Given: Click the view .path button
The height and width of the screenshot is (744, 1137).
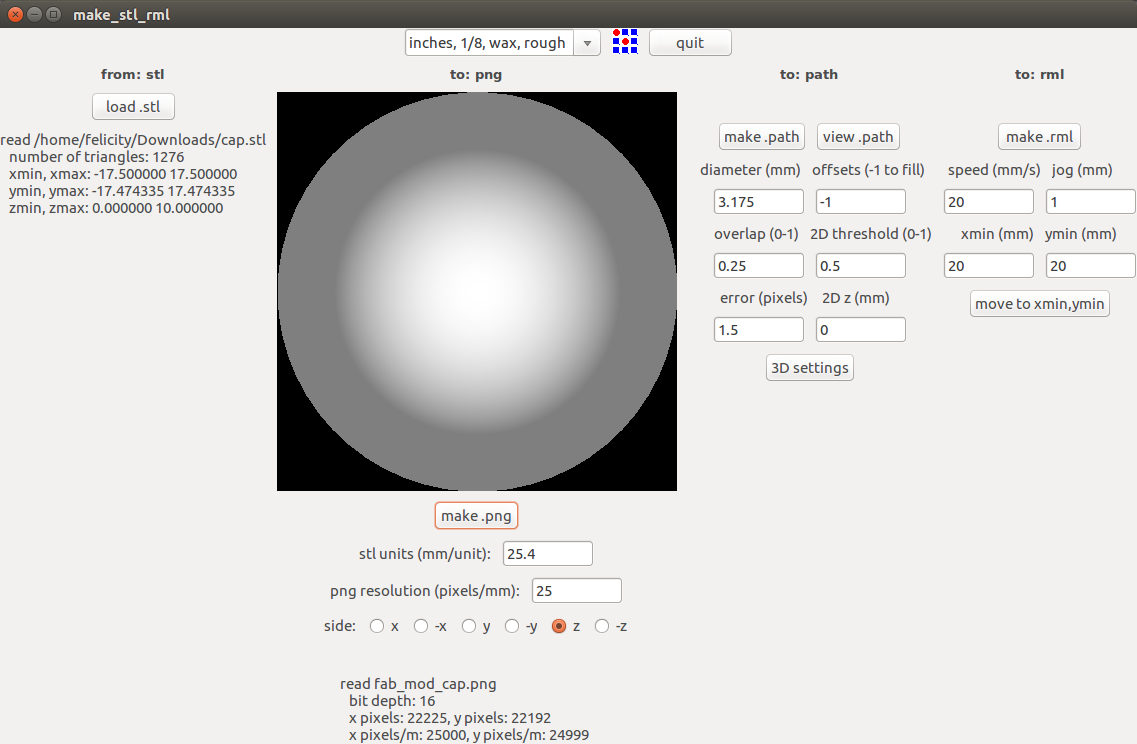Looking at the screenshot, I should 859,136.
